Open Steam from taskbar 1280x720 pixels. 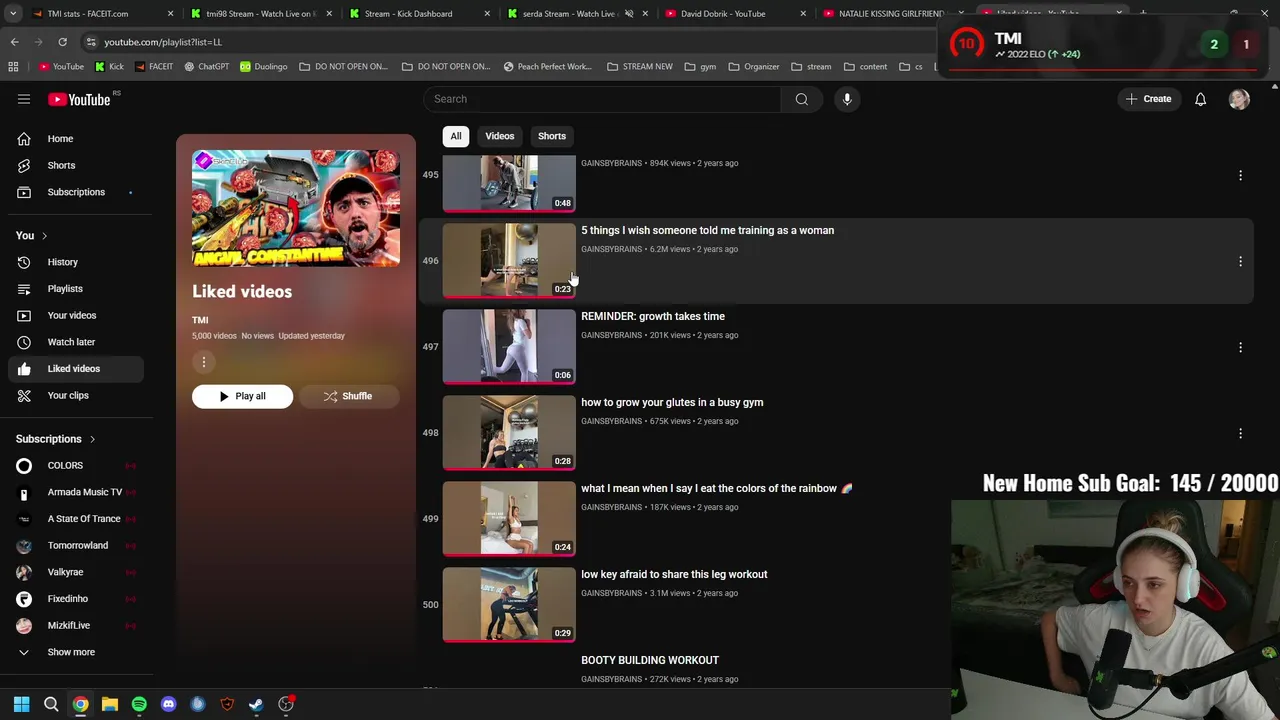(x=256, y=704)
